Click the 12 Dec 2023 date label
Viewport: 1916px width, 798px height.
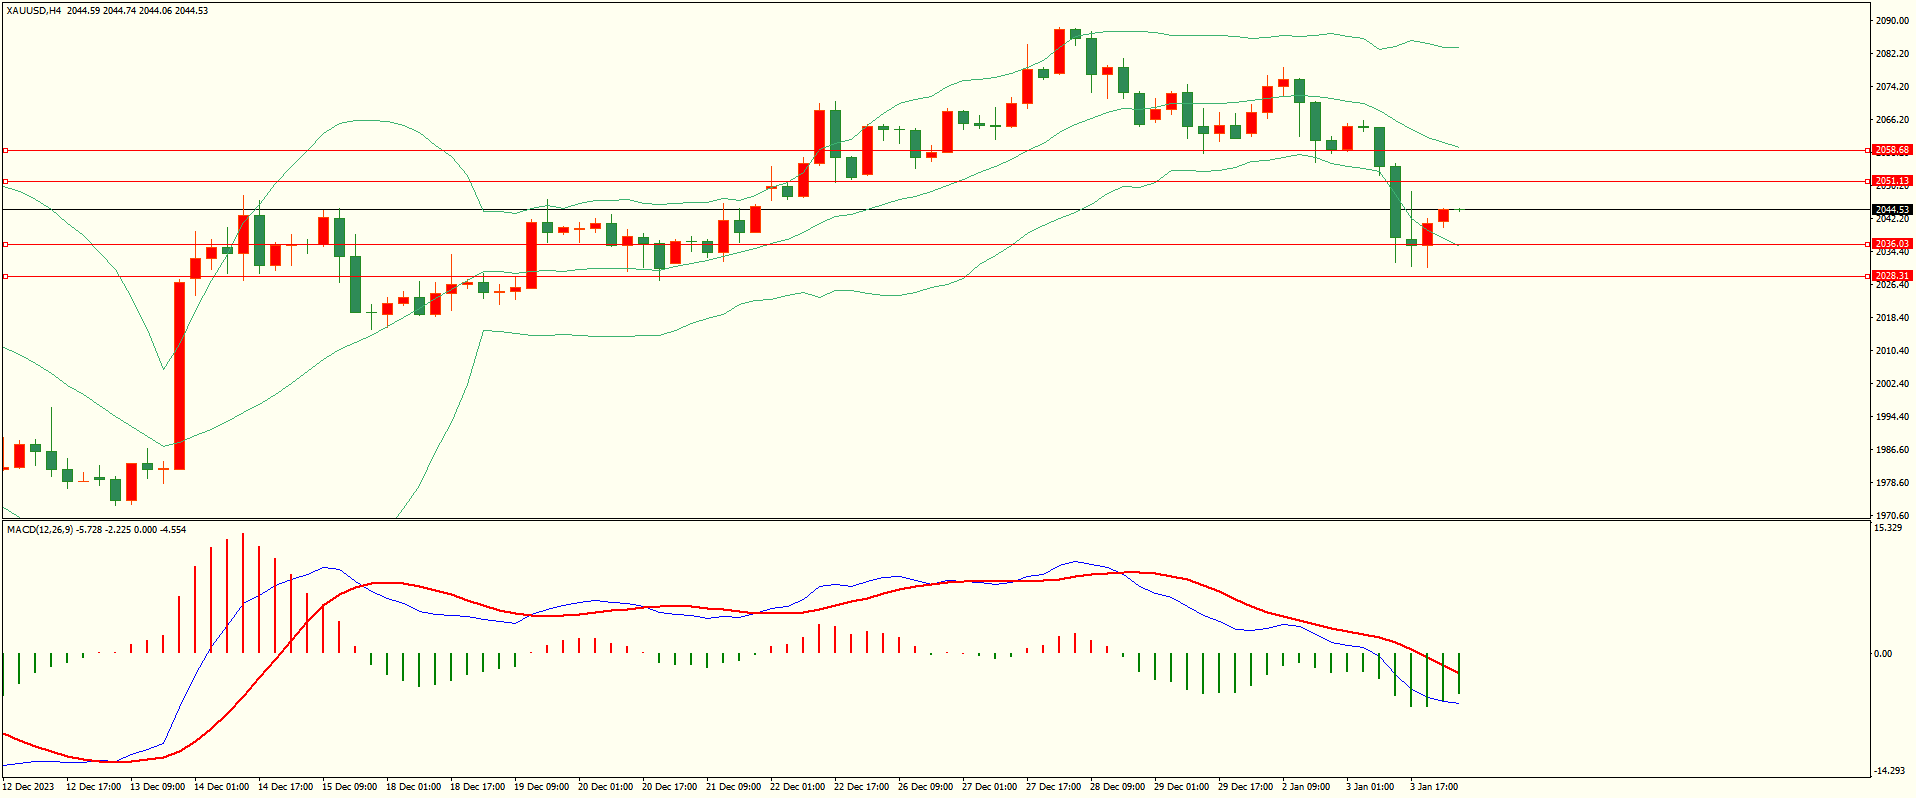pyautogui.click(x=29, y=787)
